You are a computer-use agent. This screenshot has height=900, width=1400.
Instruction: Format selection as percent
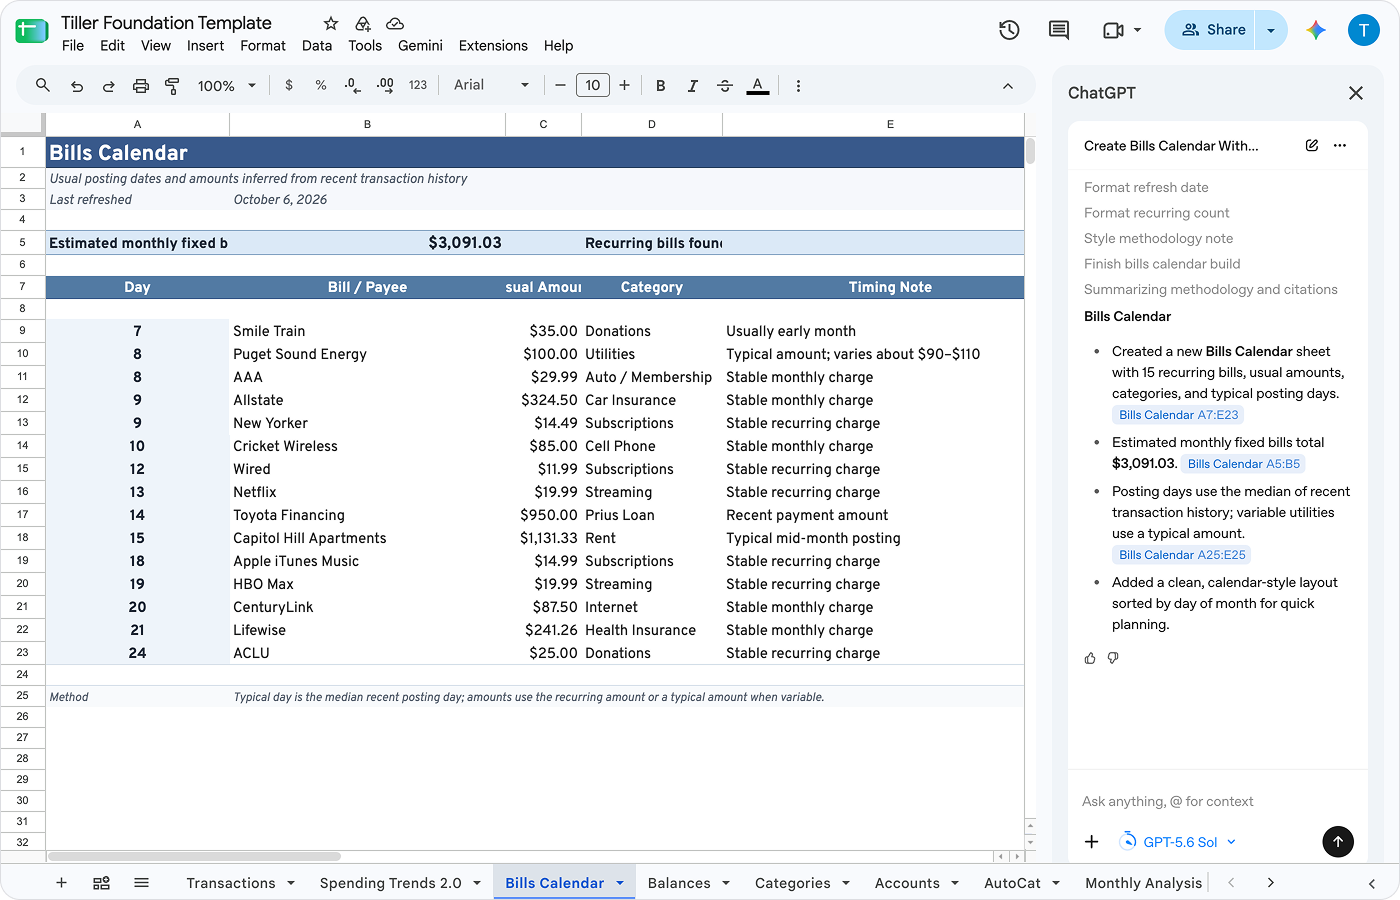[x=321, y=86]
